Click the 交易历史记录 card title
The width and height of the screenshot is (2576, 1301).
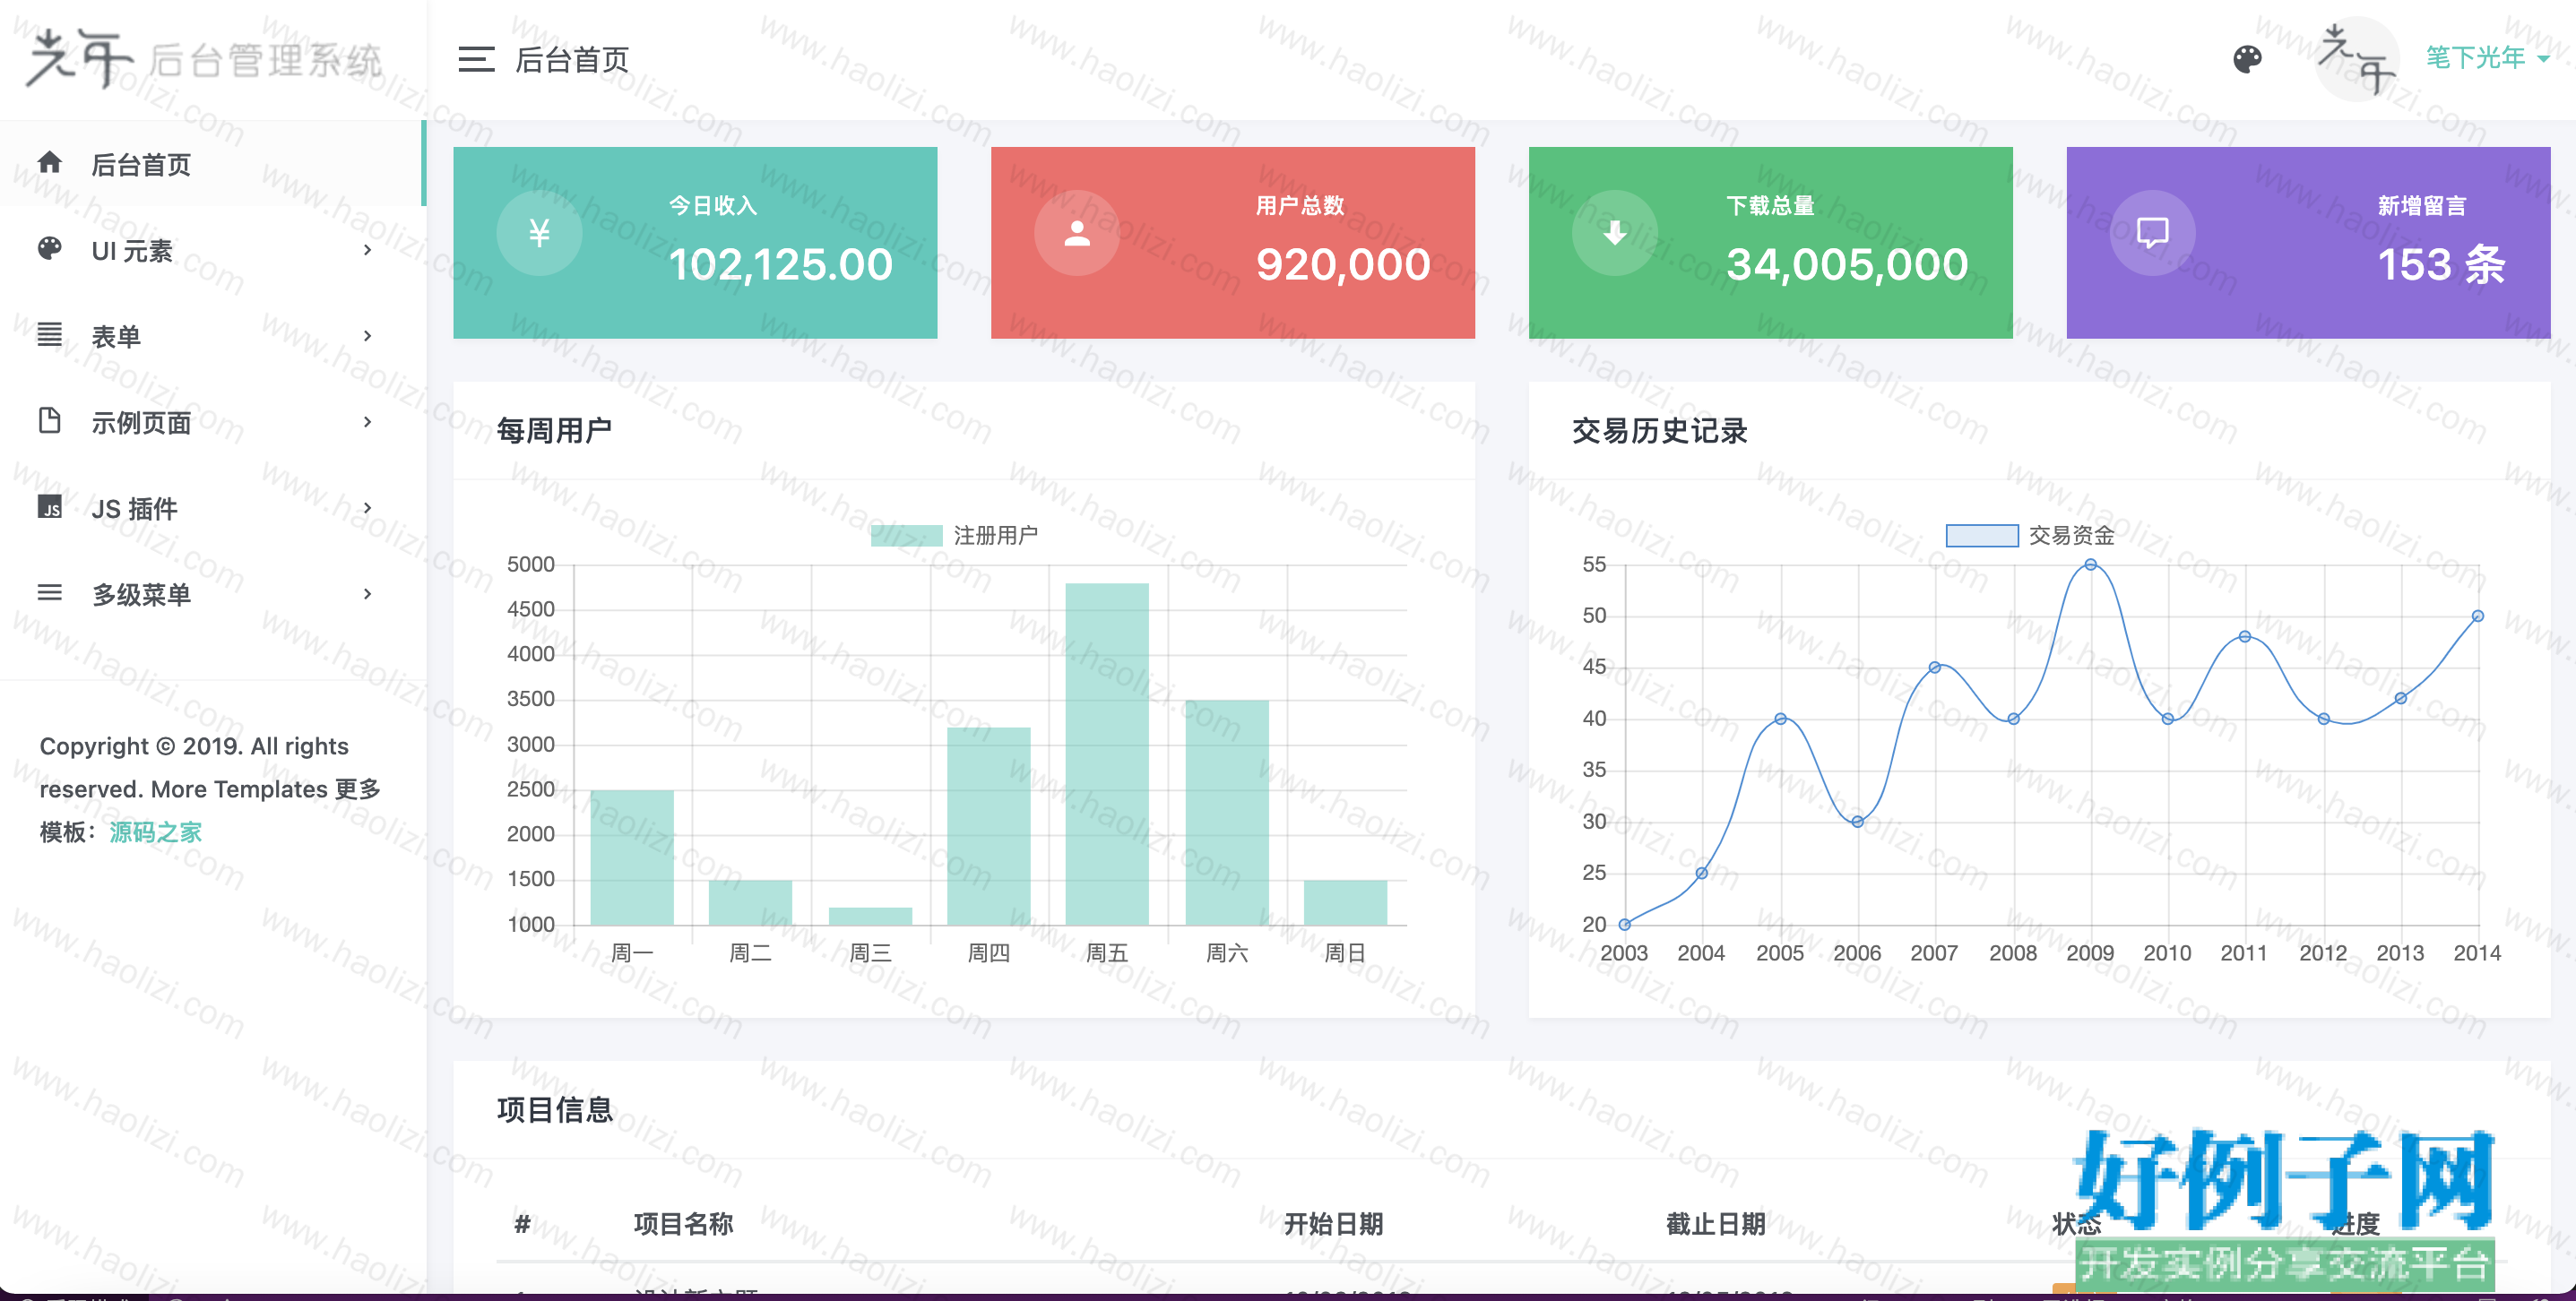pos(1659,431)
